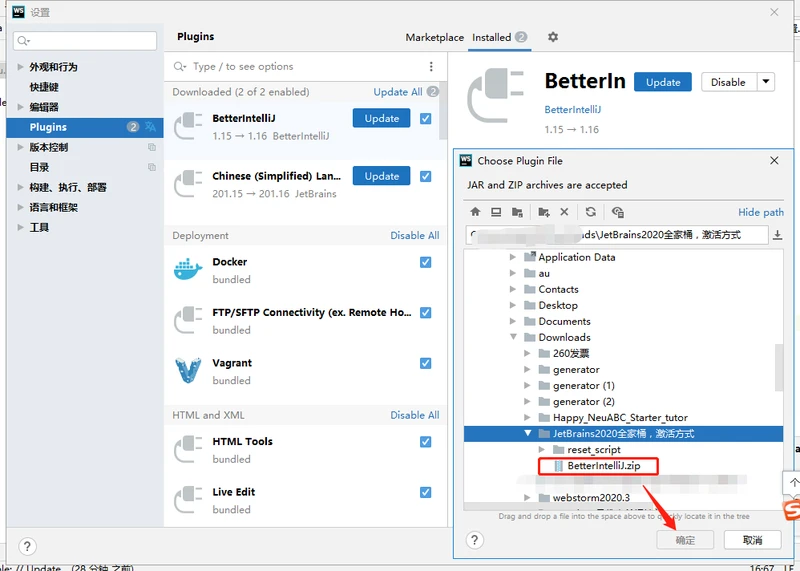Switch to the Marketplace tab
Image resolution: width=800 pixels, height=571 pixels.
click(434, 37)
